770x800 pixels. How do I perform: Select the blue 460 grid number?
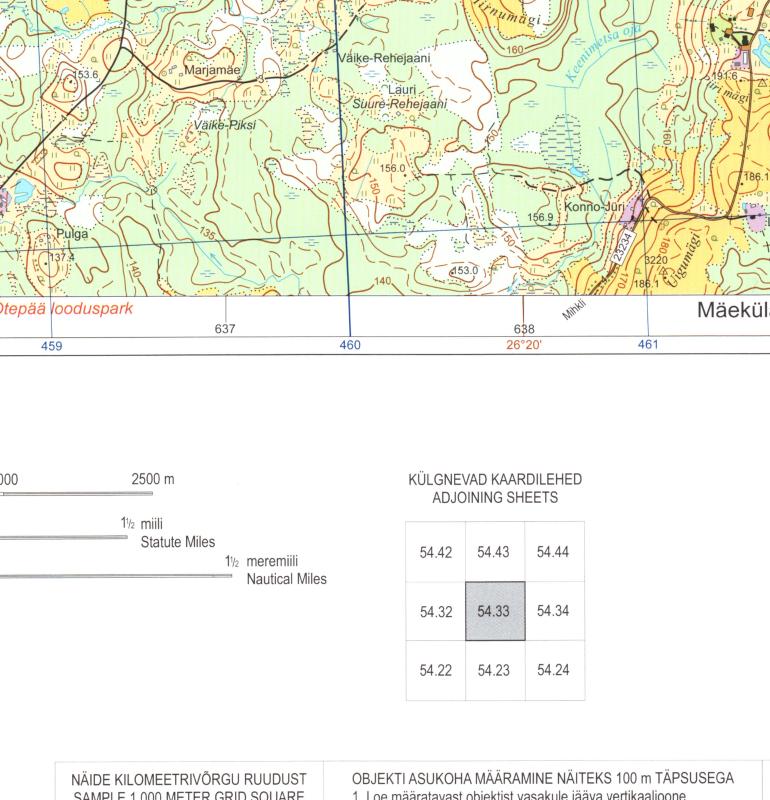click(350, 345)
